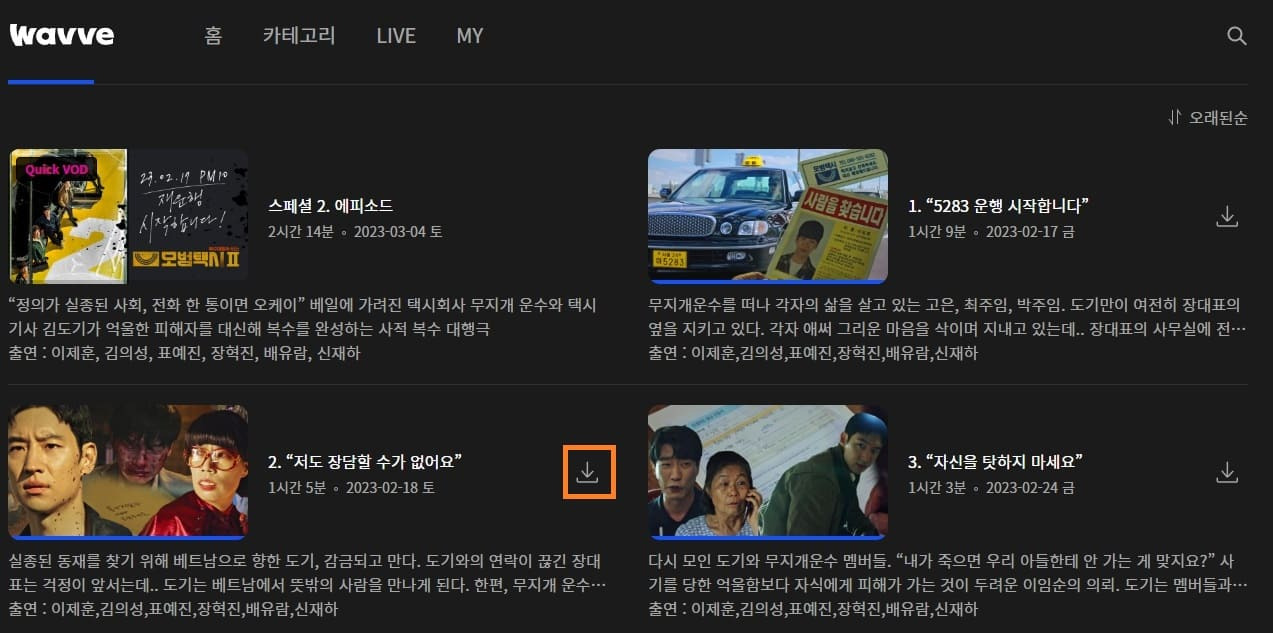1273x633 pixels.
Task: Open the 홈 menu item
Action: 211,34
